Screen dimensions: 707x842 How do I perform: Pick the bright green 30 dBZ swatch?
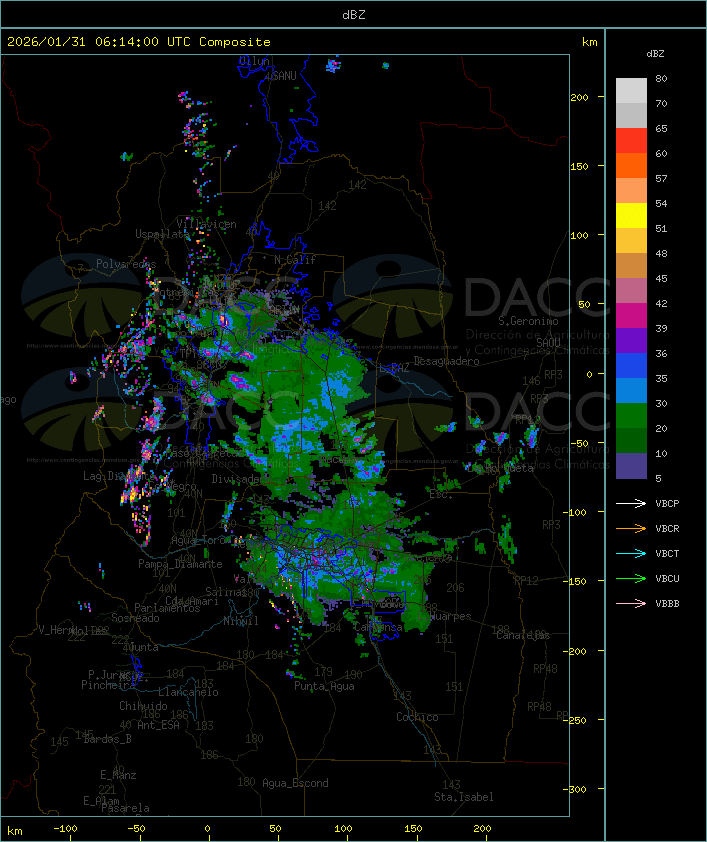(x=631, y=416)
